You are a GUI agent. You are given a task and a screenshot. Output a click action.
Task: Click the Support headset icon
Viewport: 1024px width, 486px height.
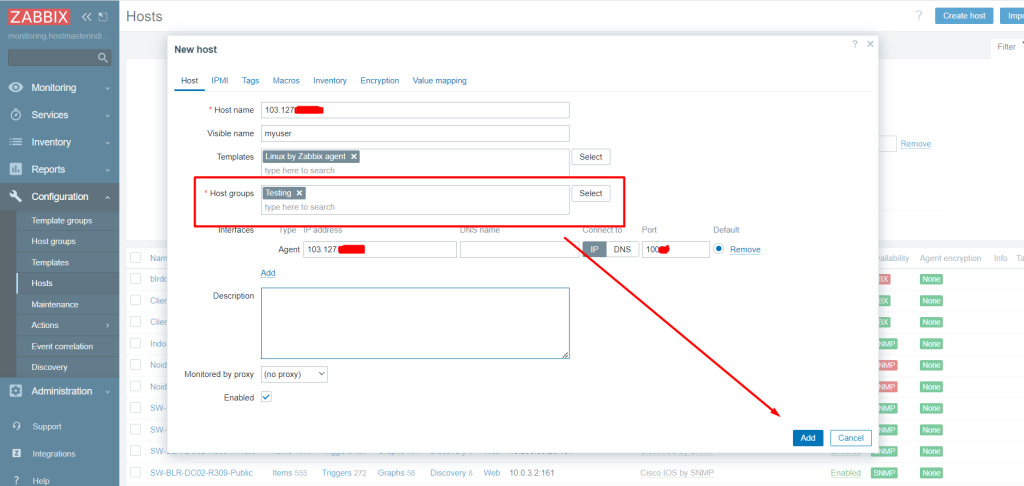coord(17,426)
